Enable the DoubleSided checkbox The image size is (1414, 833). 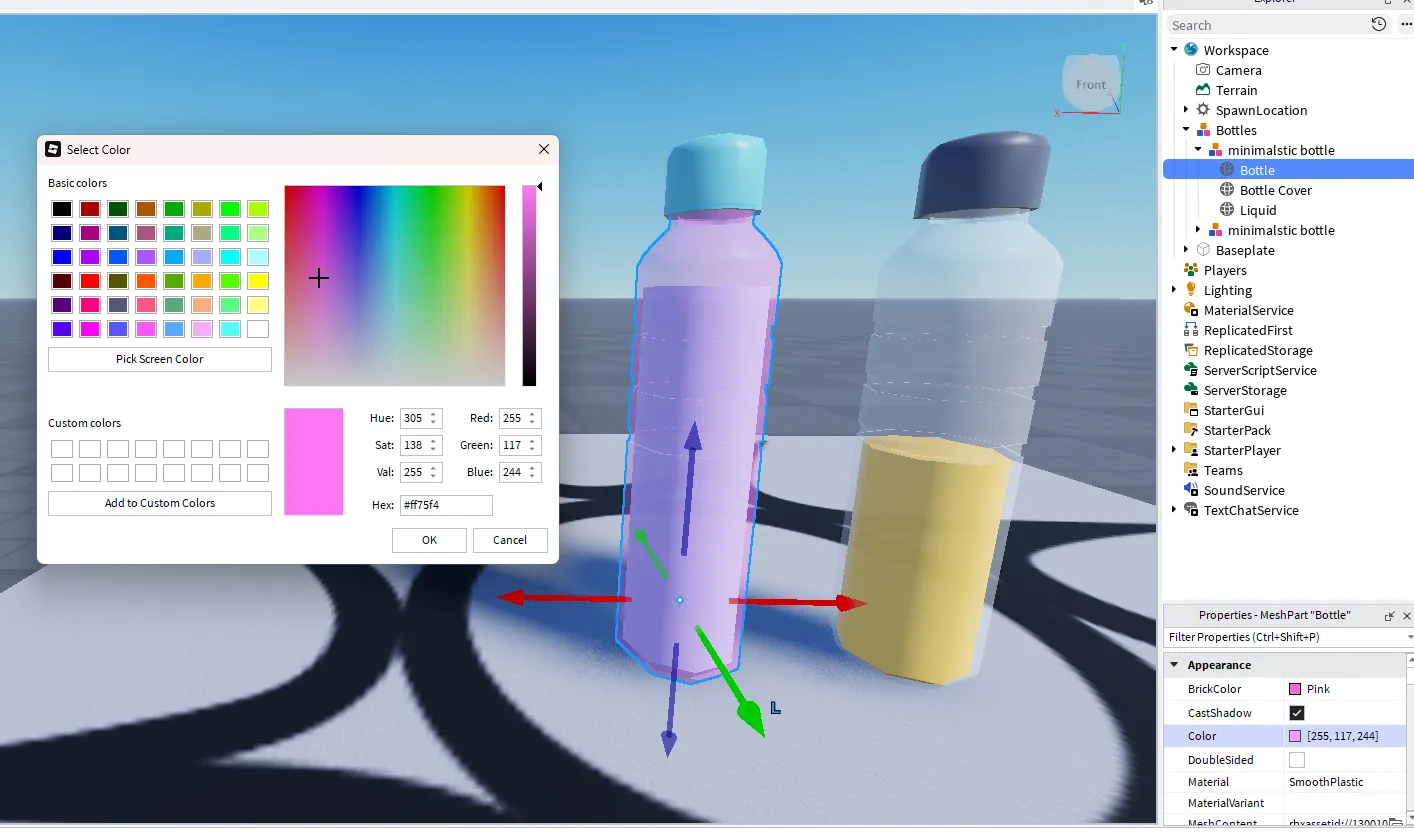(1297, 760)
